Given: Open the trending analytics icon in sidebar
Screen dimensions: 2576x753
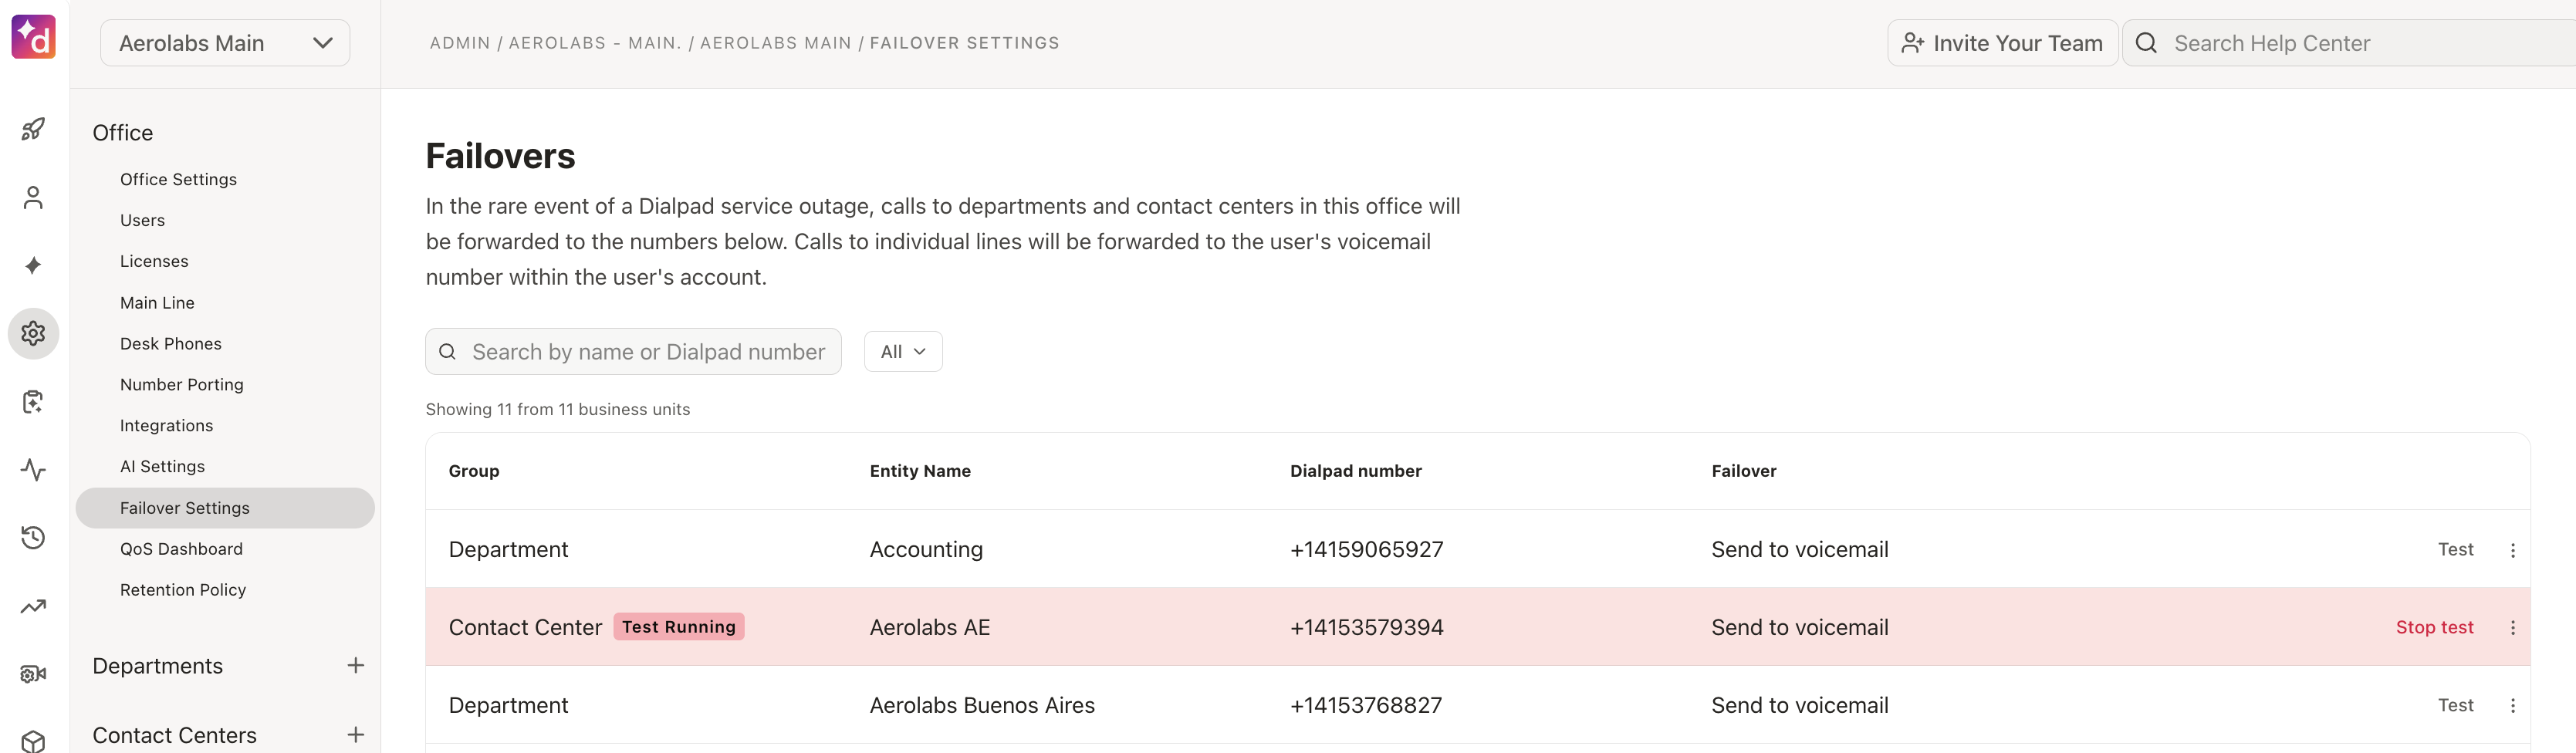Looking at the screenshot, I should pos(33,606).
